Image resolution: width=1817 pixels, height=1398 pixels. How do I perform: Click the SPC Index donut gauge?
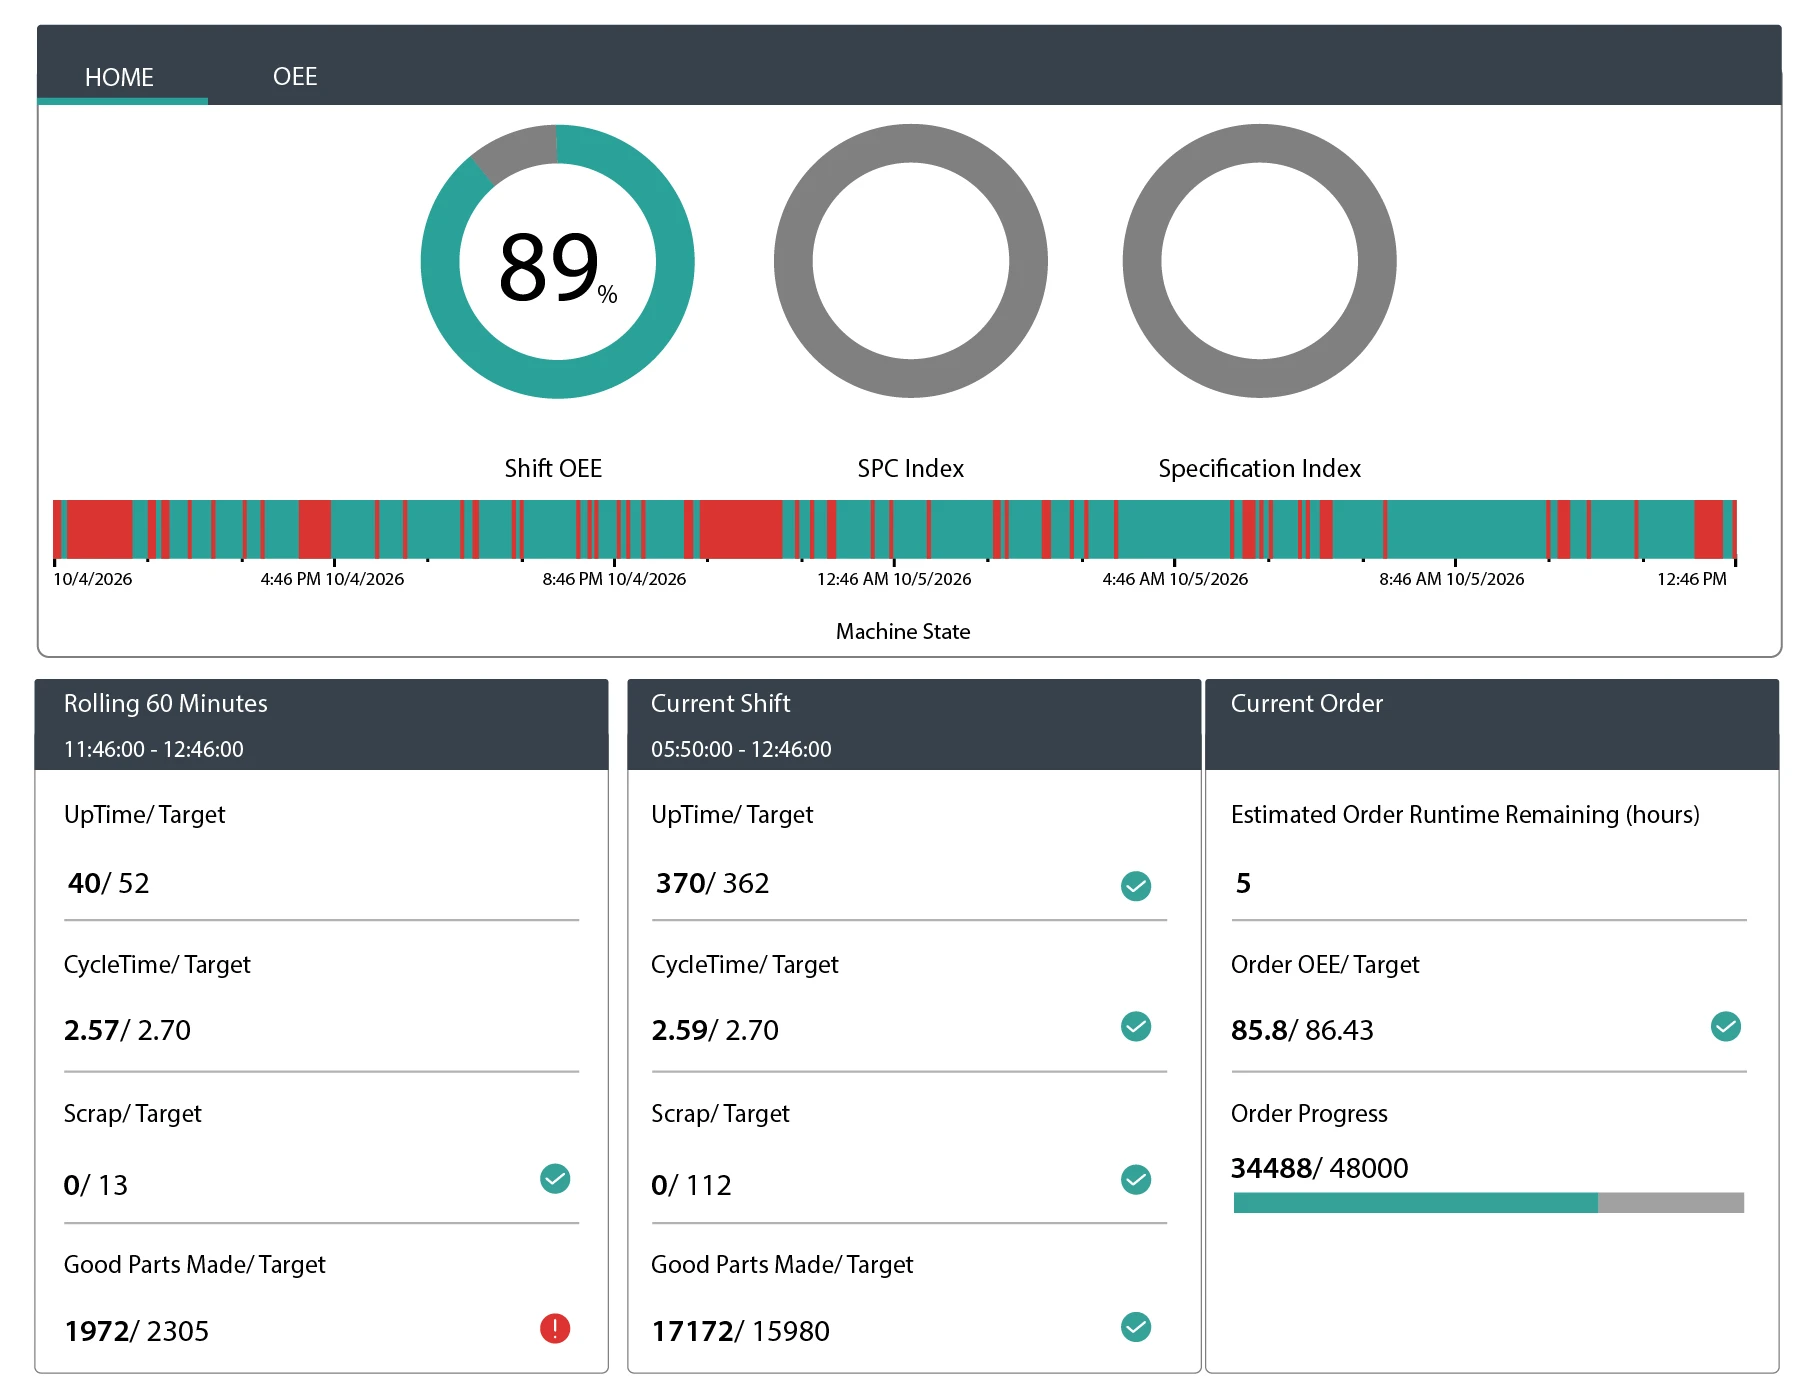[910, 262]
